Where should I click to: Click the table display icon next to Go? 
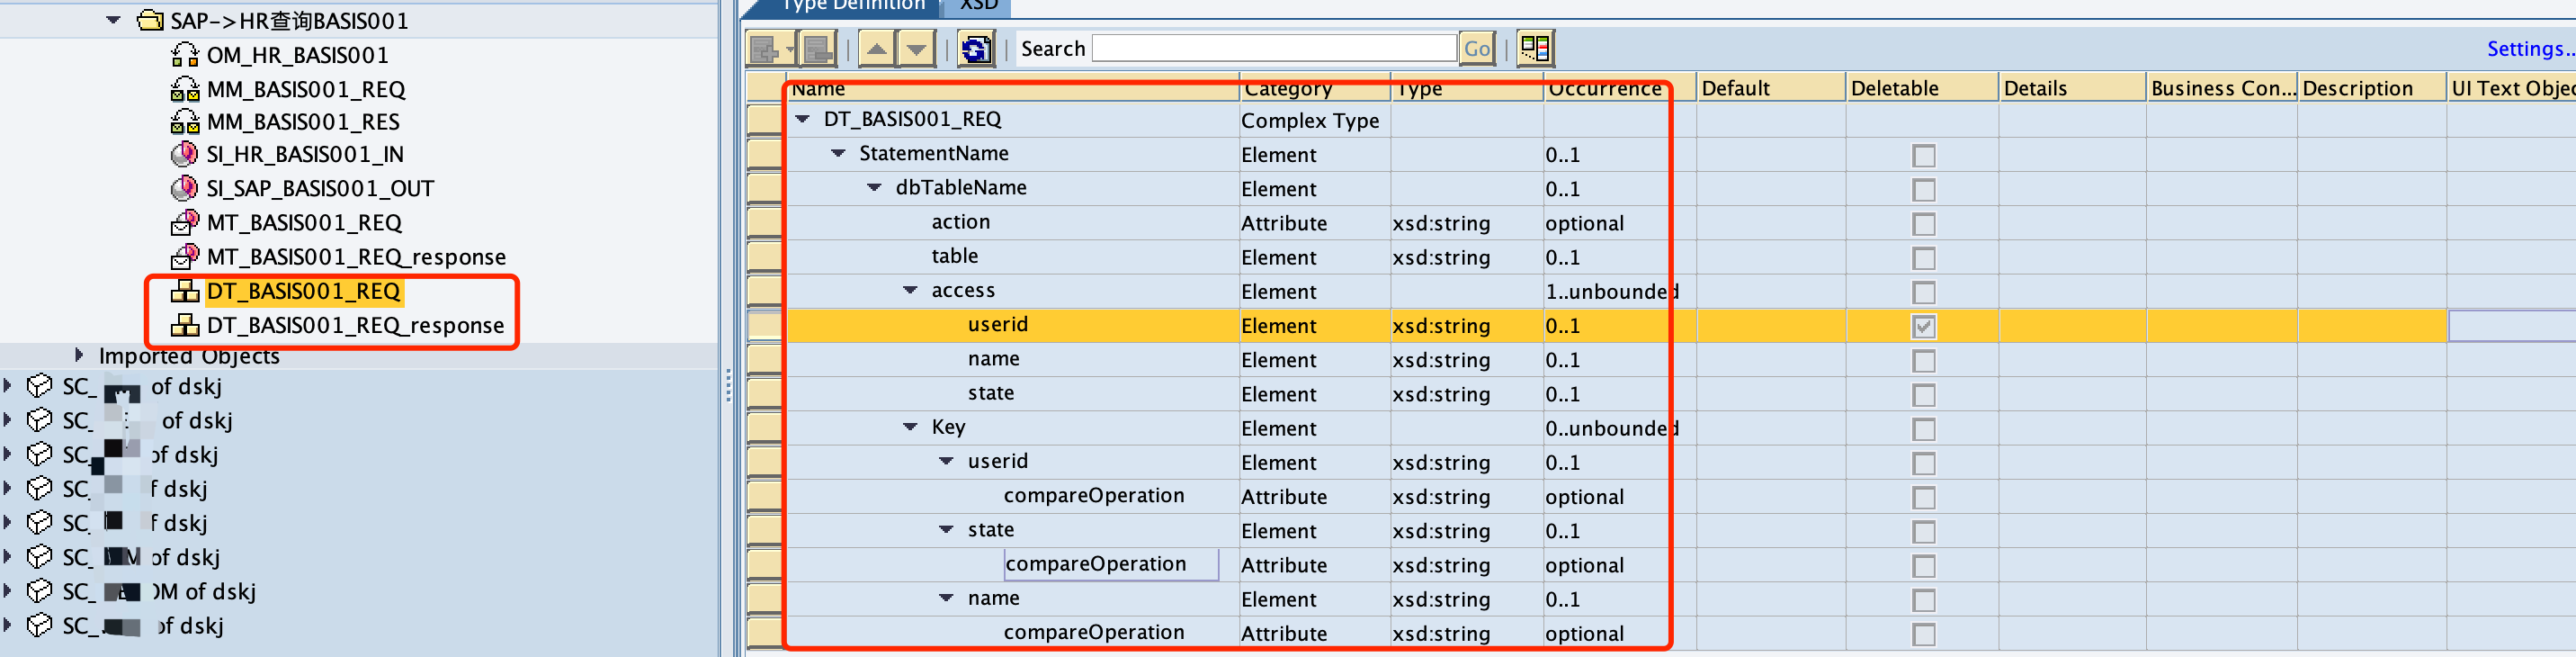1535,48
